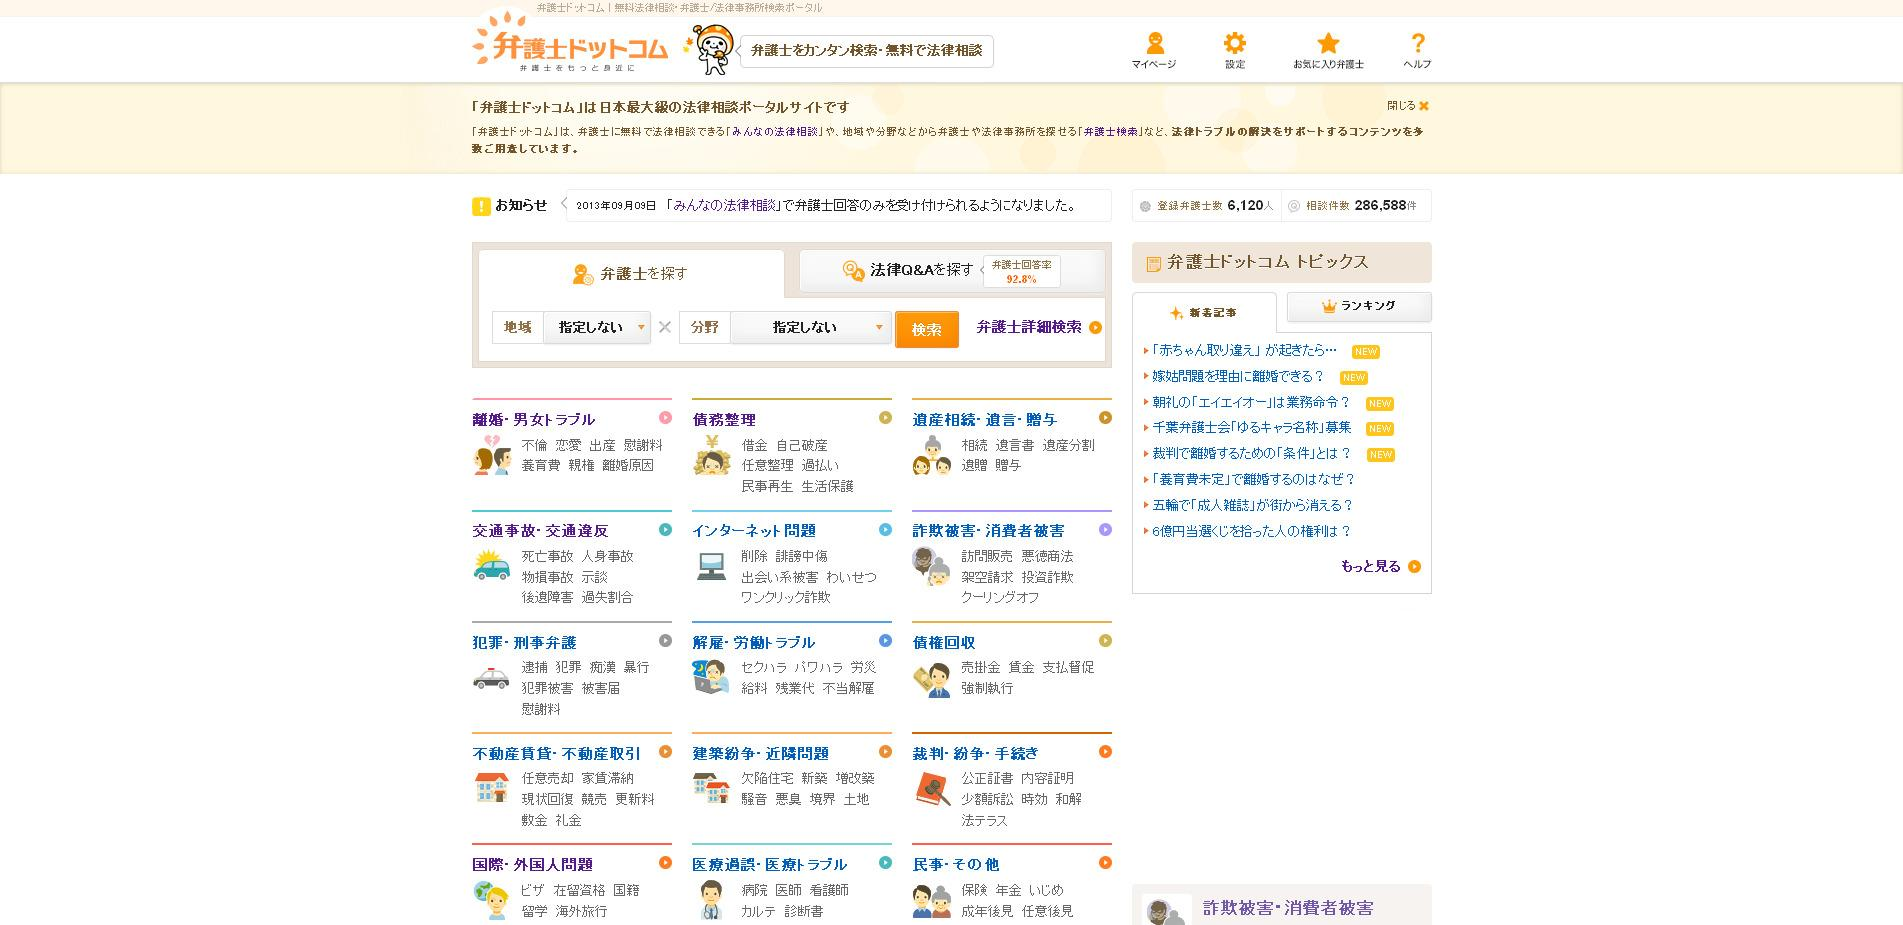Click the arrow icon beside 詐欺被害・消費者被害 category
This screenshot has width=1903, height=925.
click(1105, 530)
